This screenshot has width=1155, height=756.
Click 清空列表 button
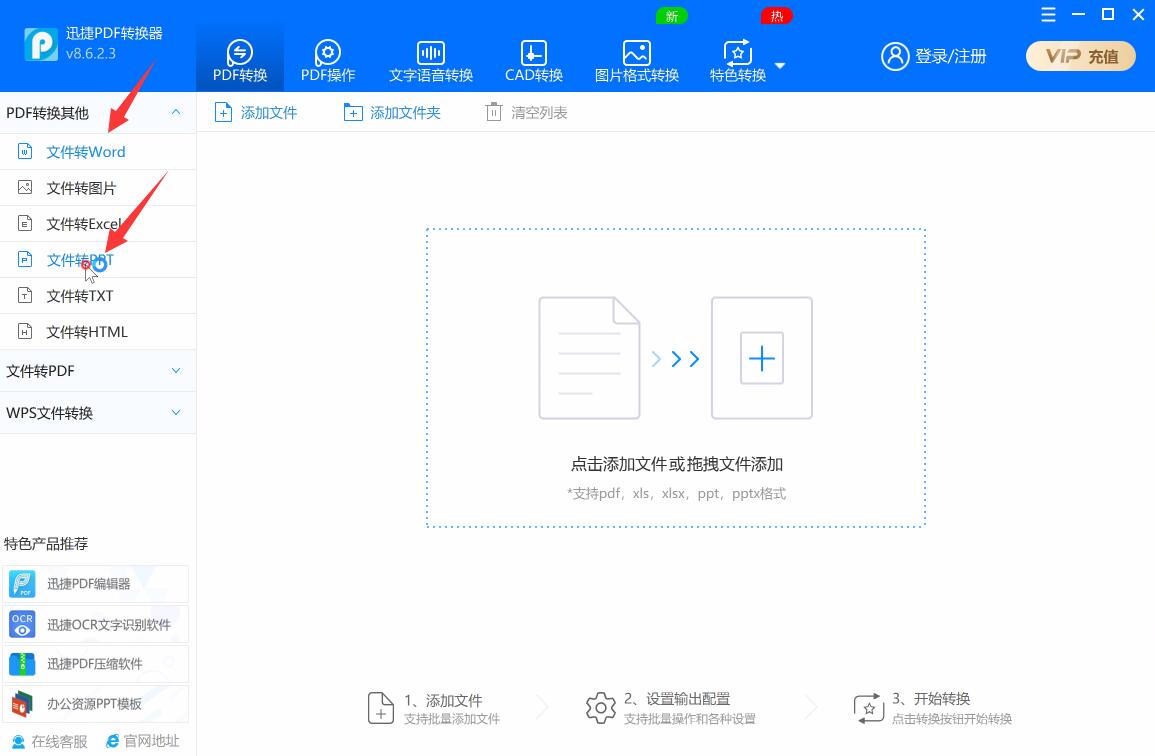[x=527, y=113]
